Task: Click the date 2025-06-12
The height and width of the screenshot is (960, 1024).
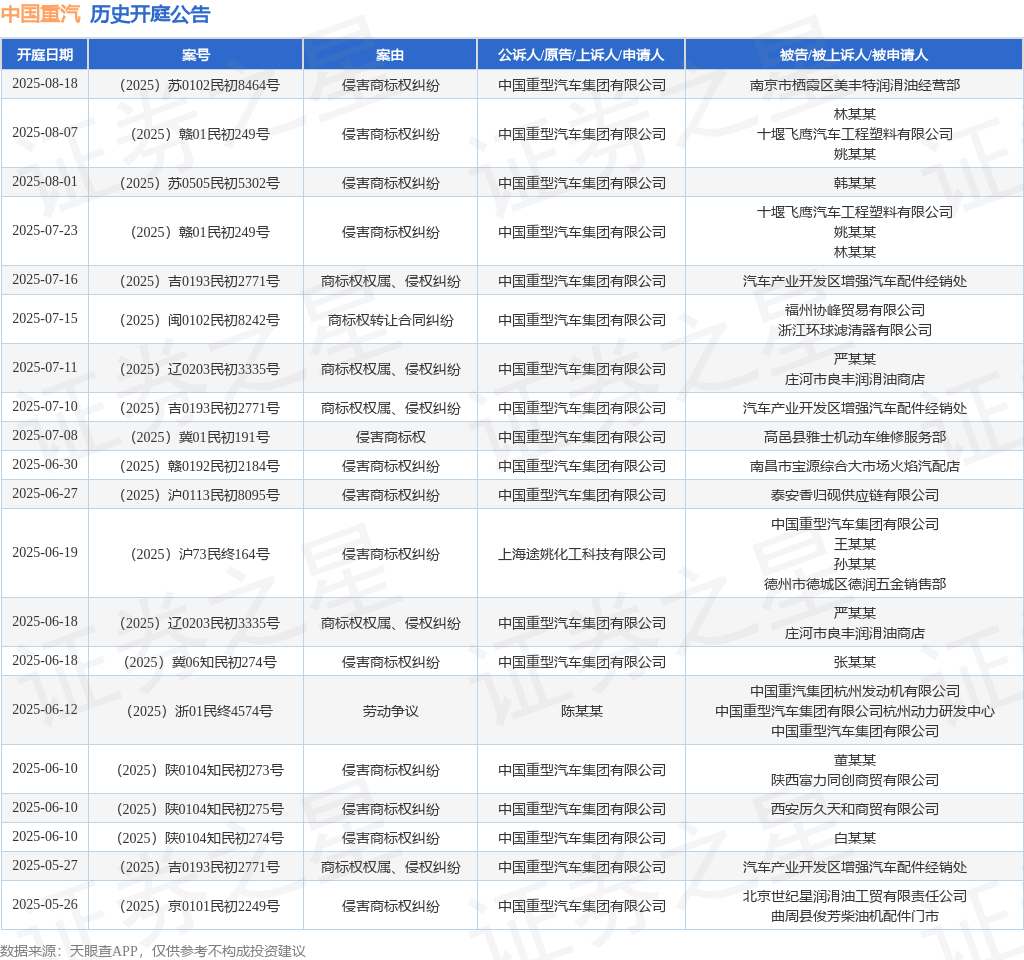Action: click(x=44, y=709)
